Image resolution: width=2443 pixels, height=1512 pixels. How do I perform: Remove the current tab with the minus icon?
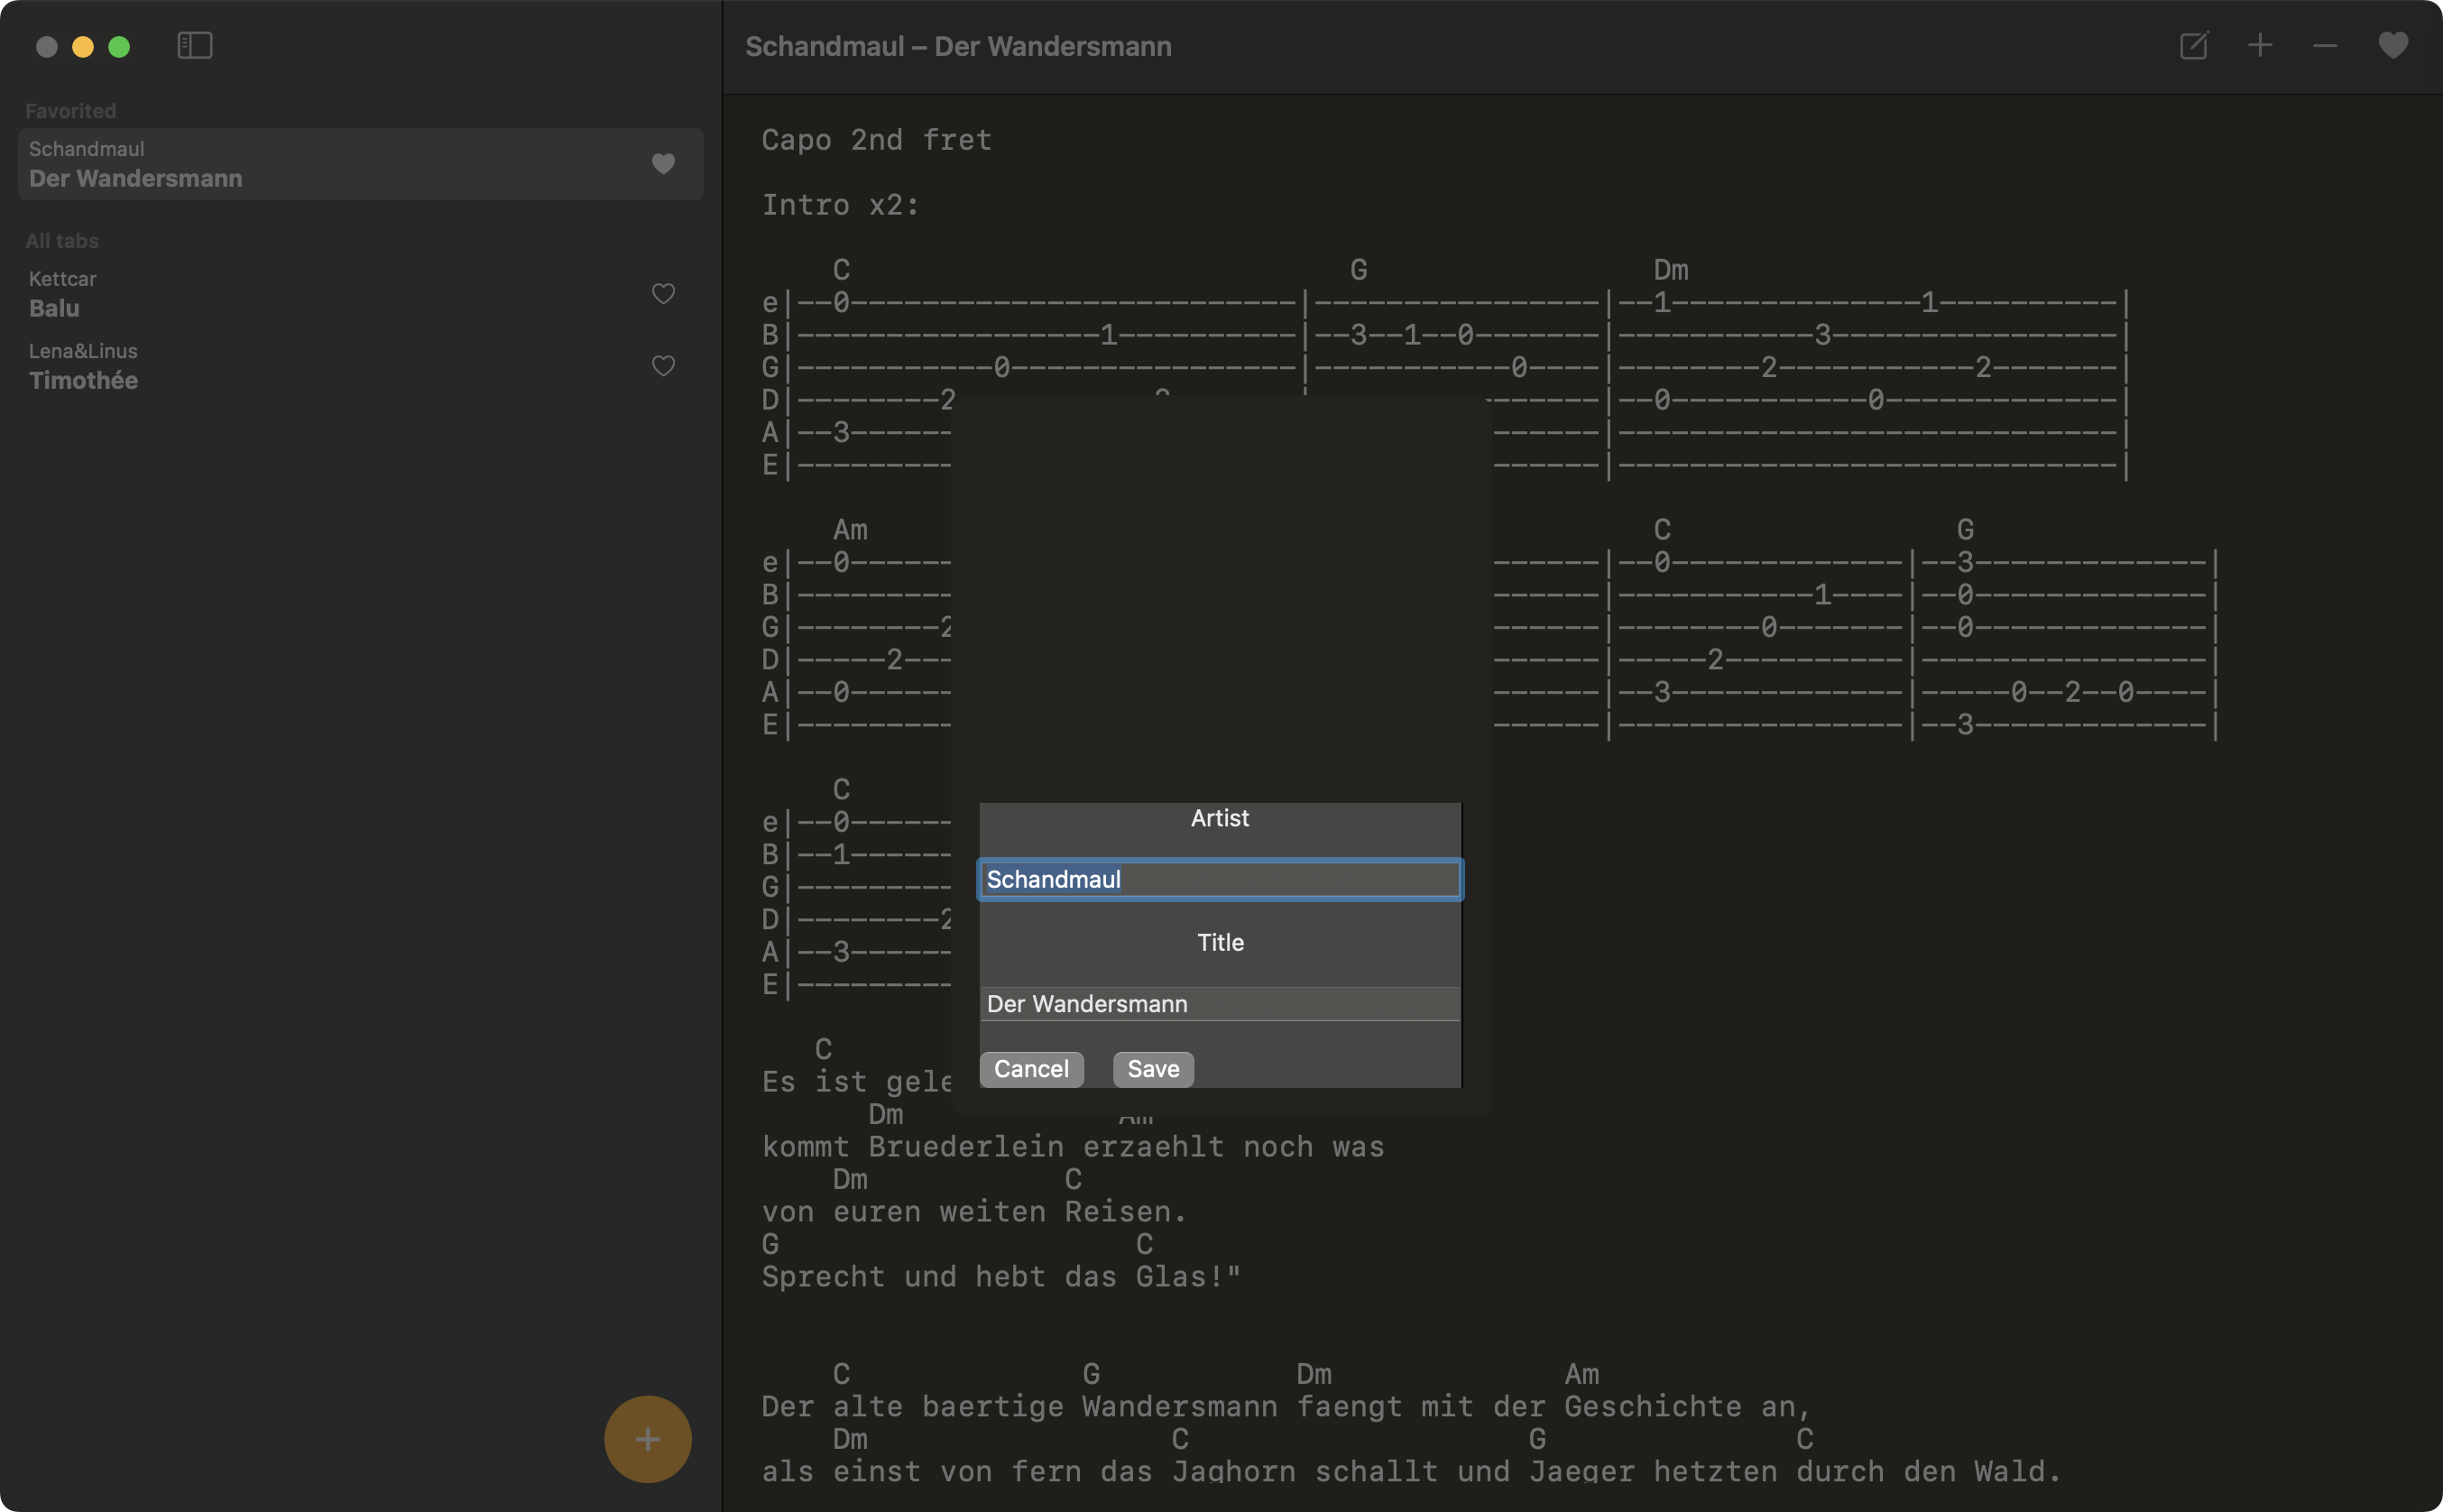click(x=2323, y=46)
